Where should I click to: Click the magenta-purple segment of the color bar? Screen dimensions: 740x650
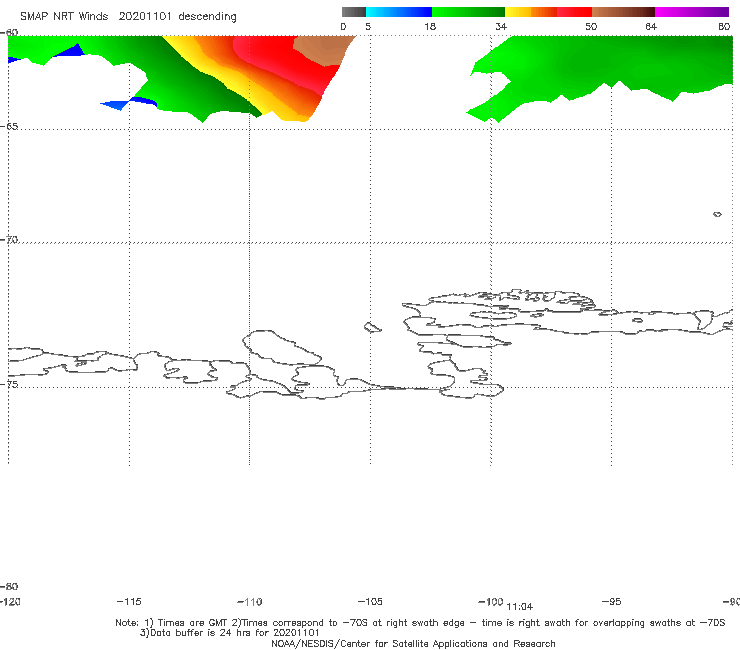(692, 12)
